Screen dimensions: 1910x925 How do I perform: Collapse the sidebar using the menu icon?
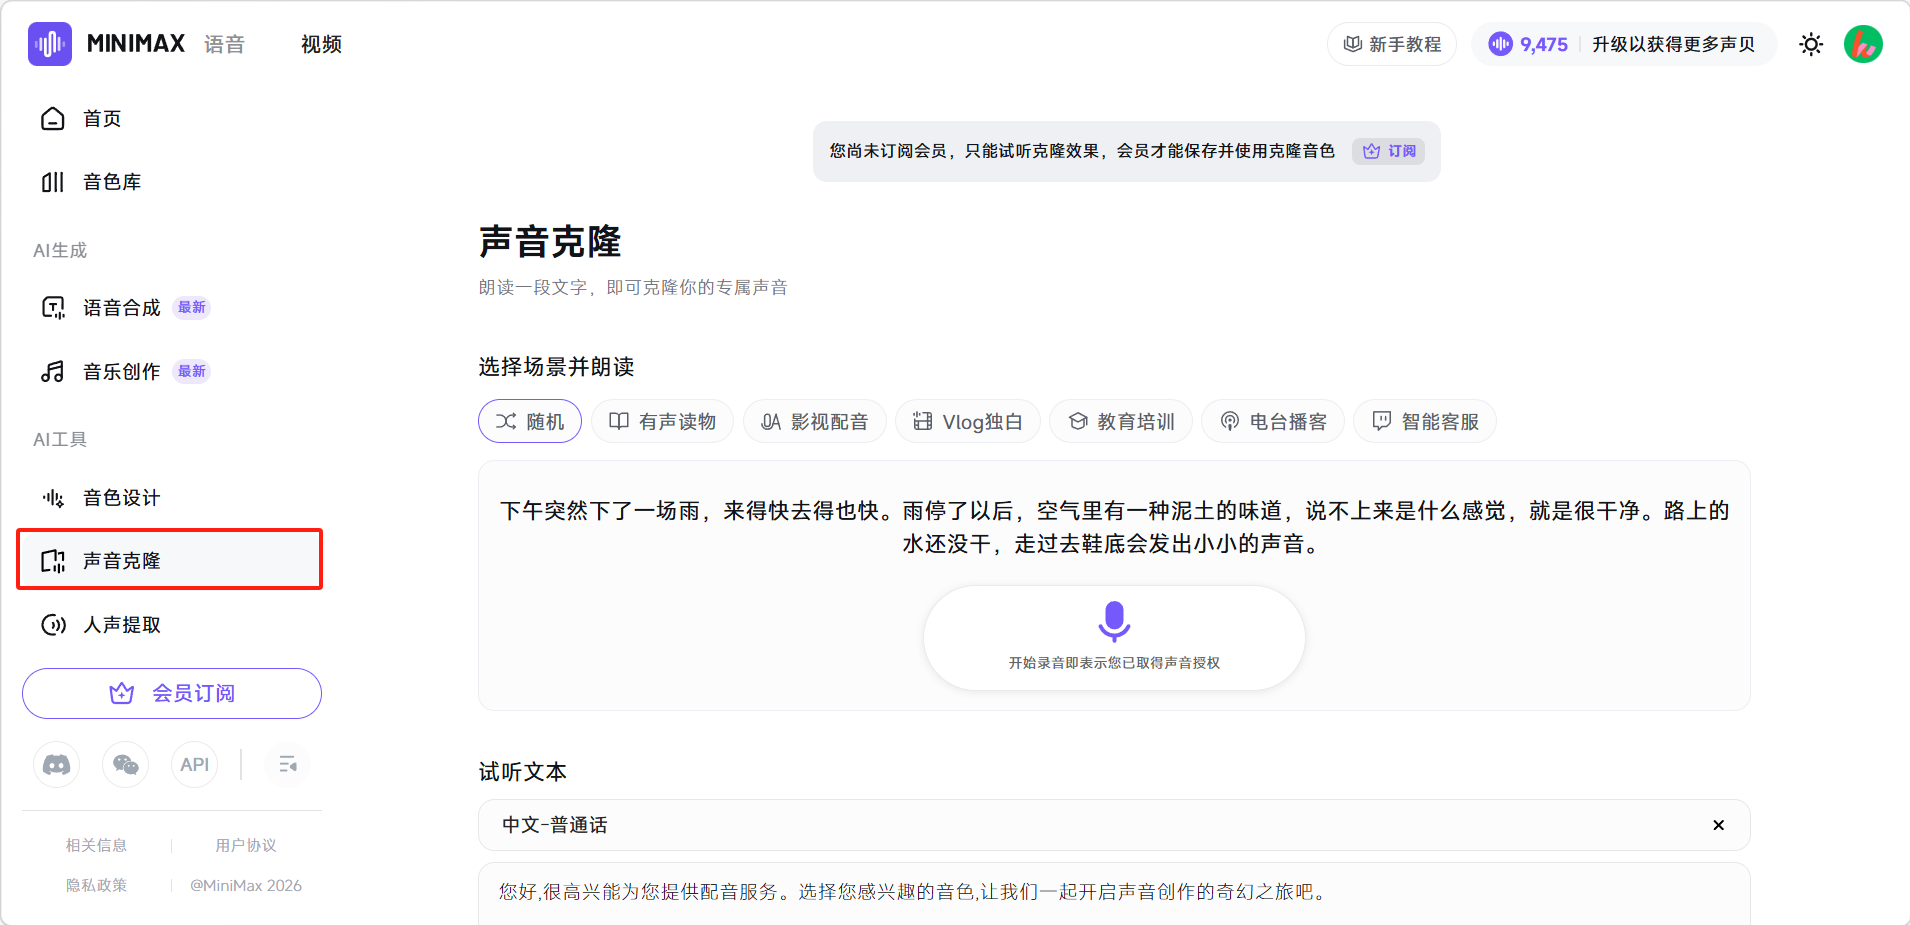[x=288, y=765]
